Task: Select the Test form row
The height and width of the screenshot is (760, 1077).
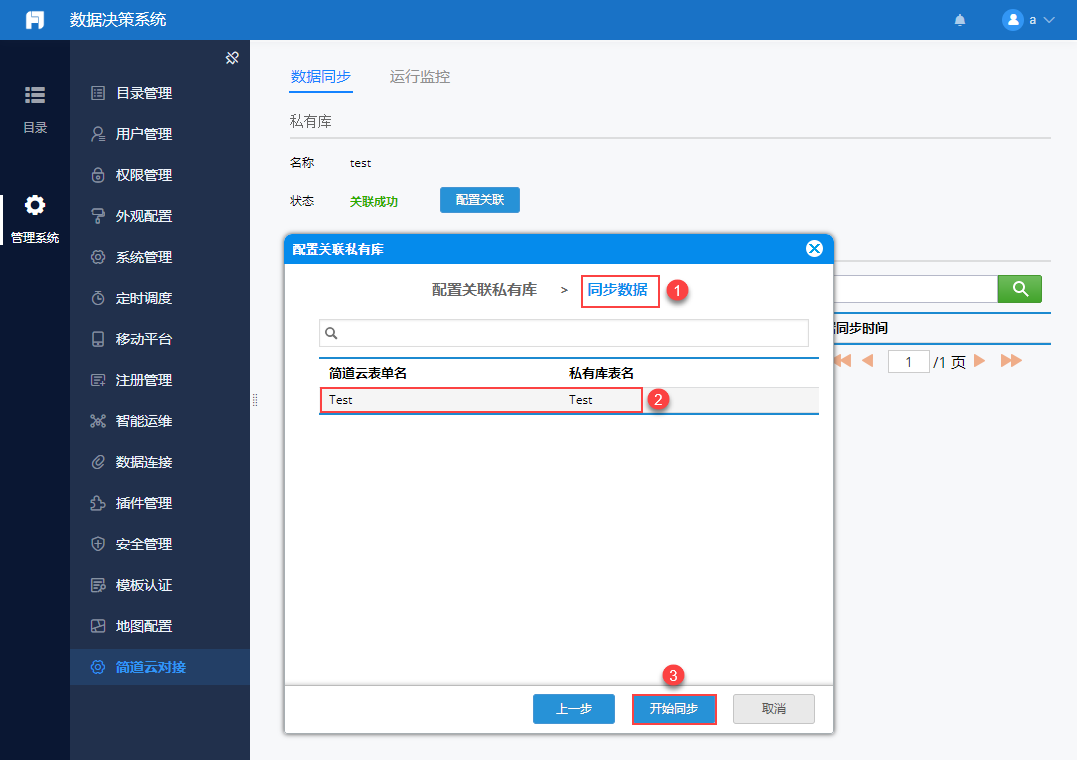Action: (x=569, y=400)
